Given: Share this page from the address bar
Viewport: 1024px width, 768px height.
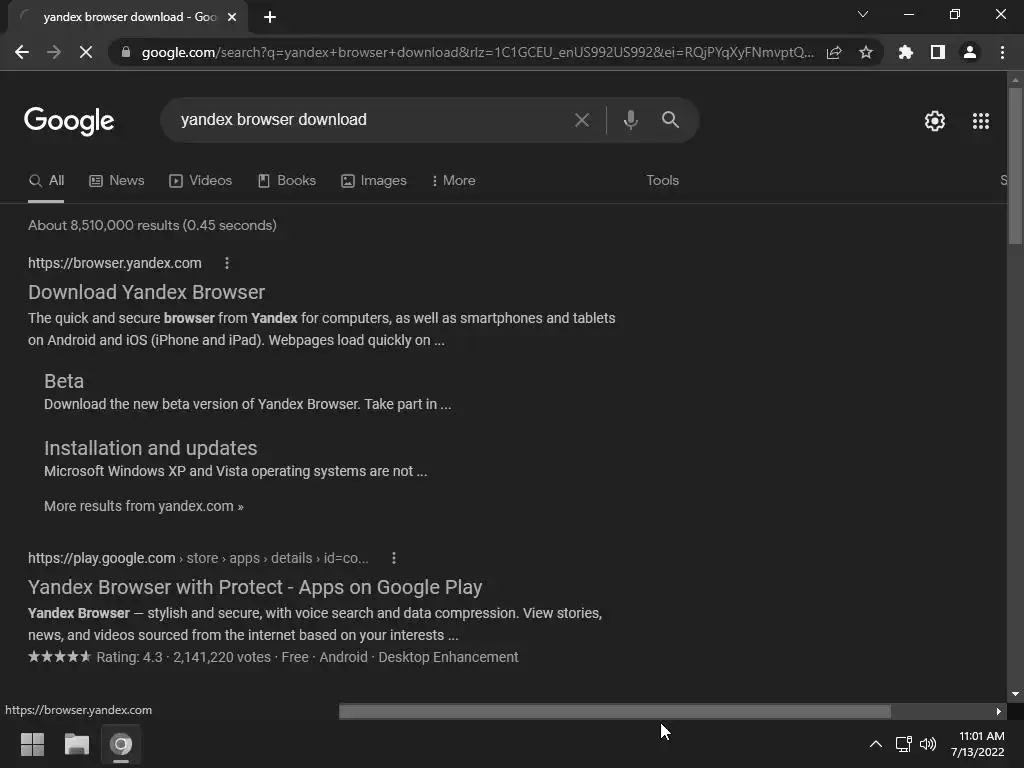Looking at the screenshot, I should tap(834, 52).
